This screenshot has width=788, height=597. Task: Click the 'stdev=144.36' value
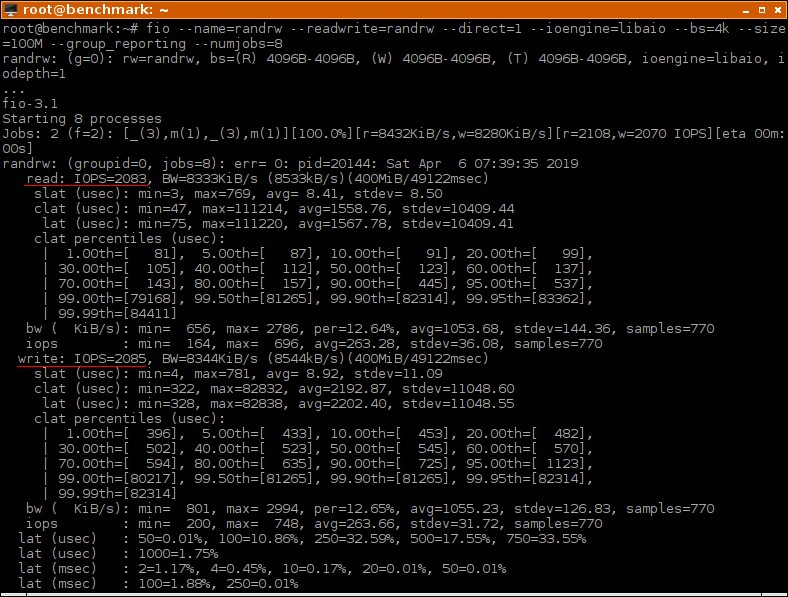[x=562, y=329]
